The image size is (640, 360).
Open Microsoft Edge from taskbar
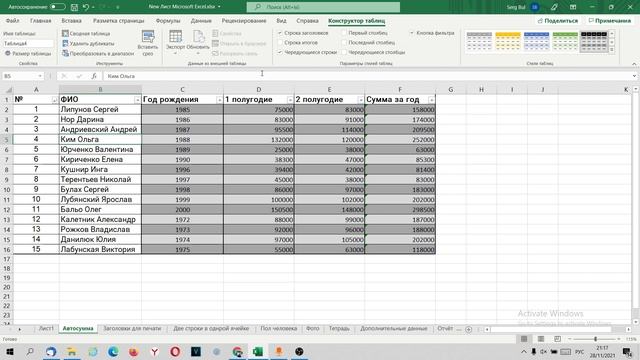113,351
